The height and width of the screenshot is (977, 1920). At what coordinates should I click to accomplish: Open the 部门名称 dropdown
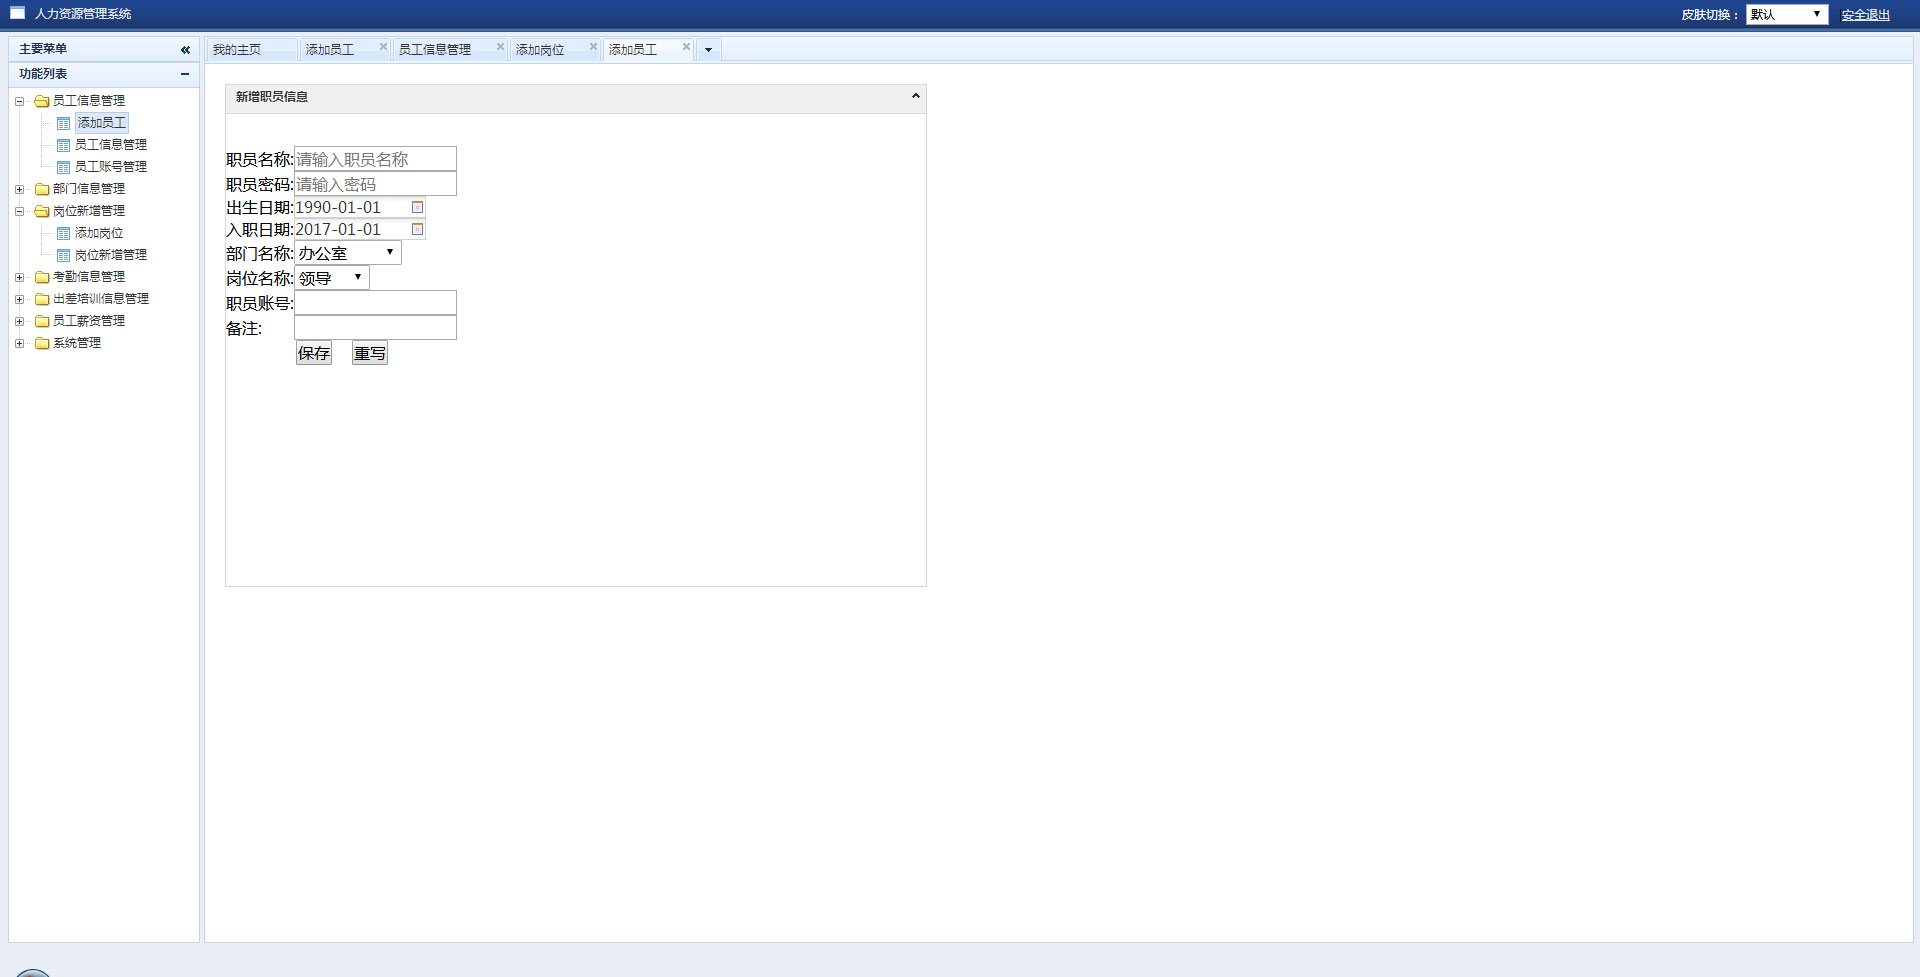coord(348,253)
